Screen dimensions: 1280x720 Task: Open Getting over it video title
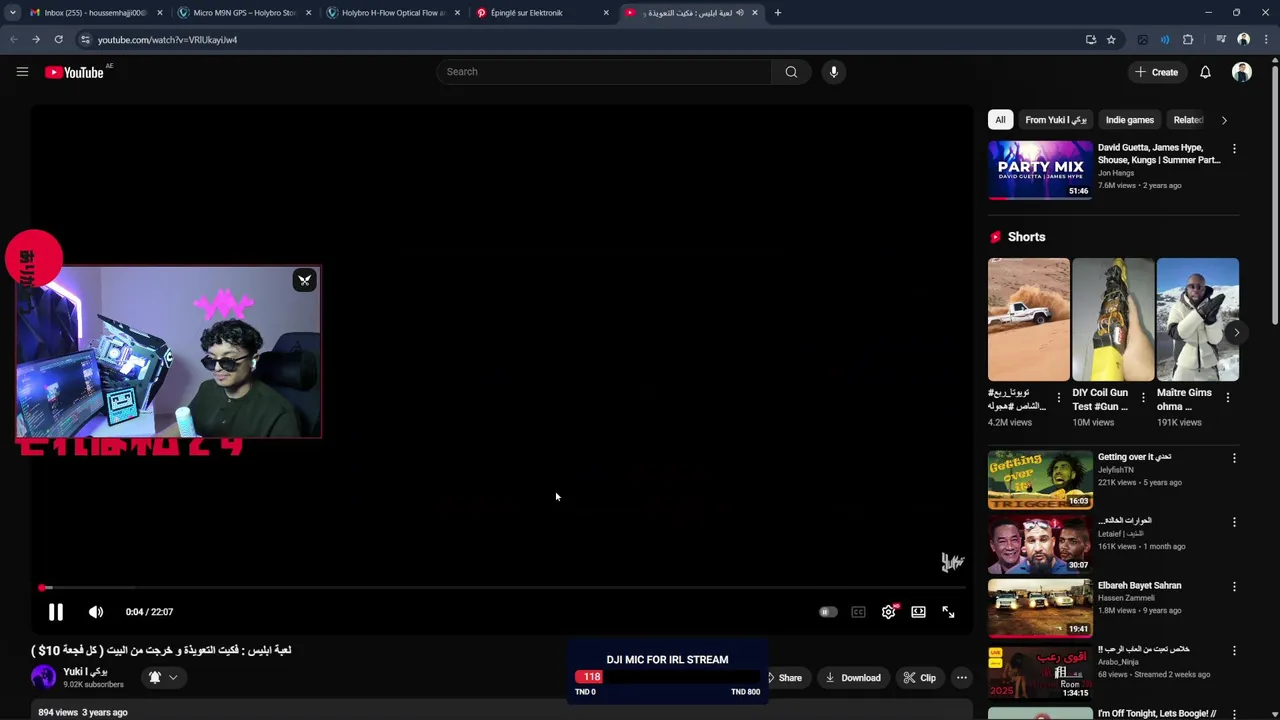(x=1134, y=457)
